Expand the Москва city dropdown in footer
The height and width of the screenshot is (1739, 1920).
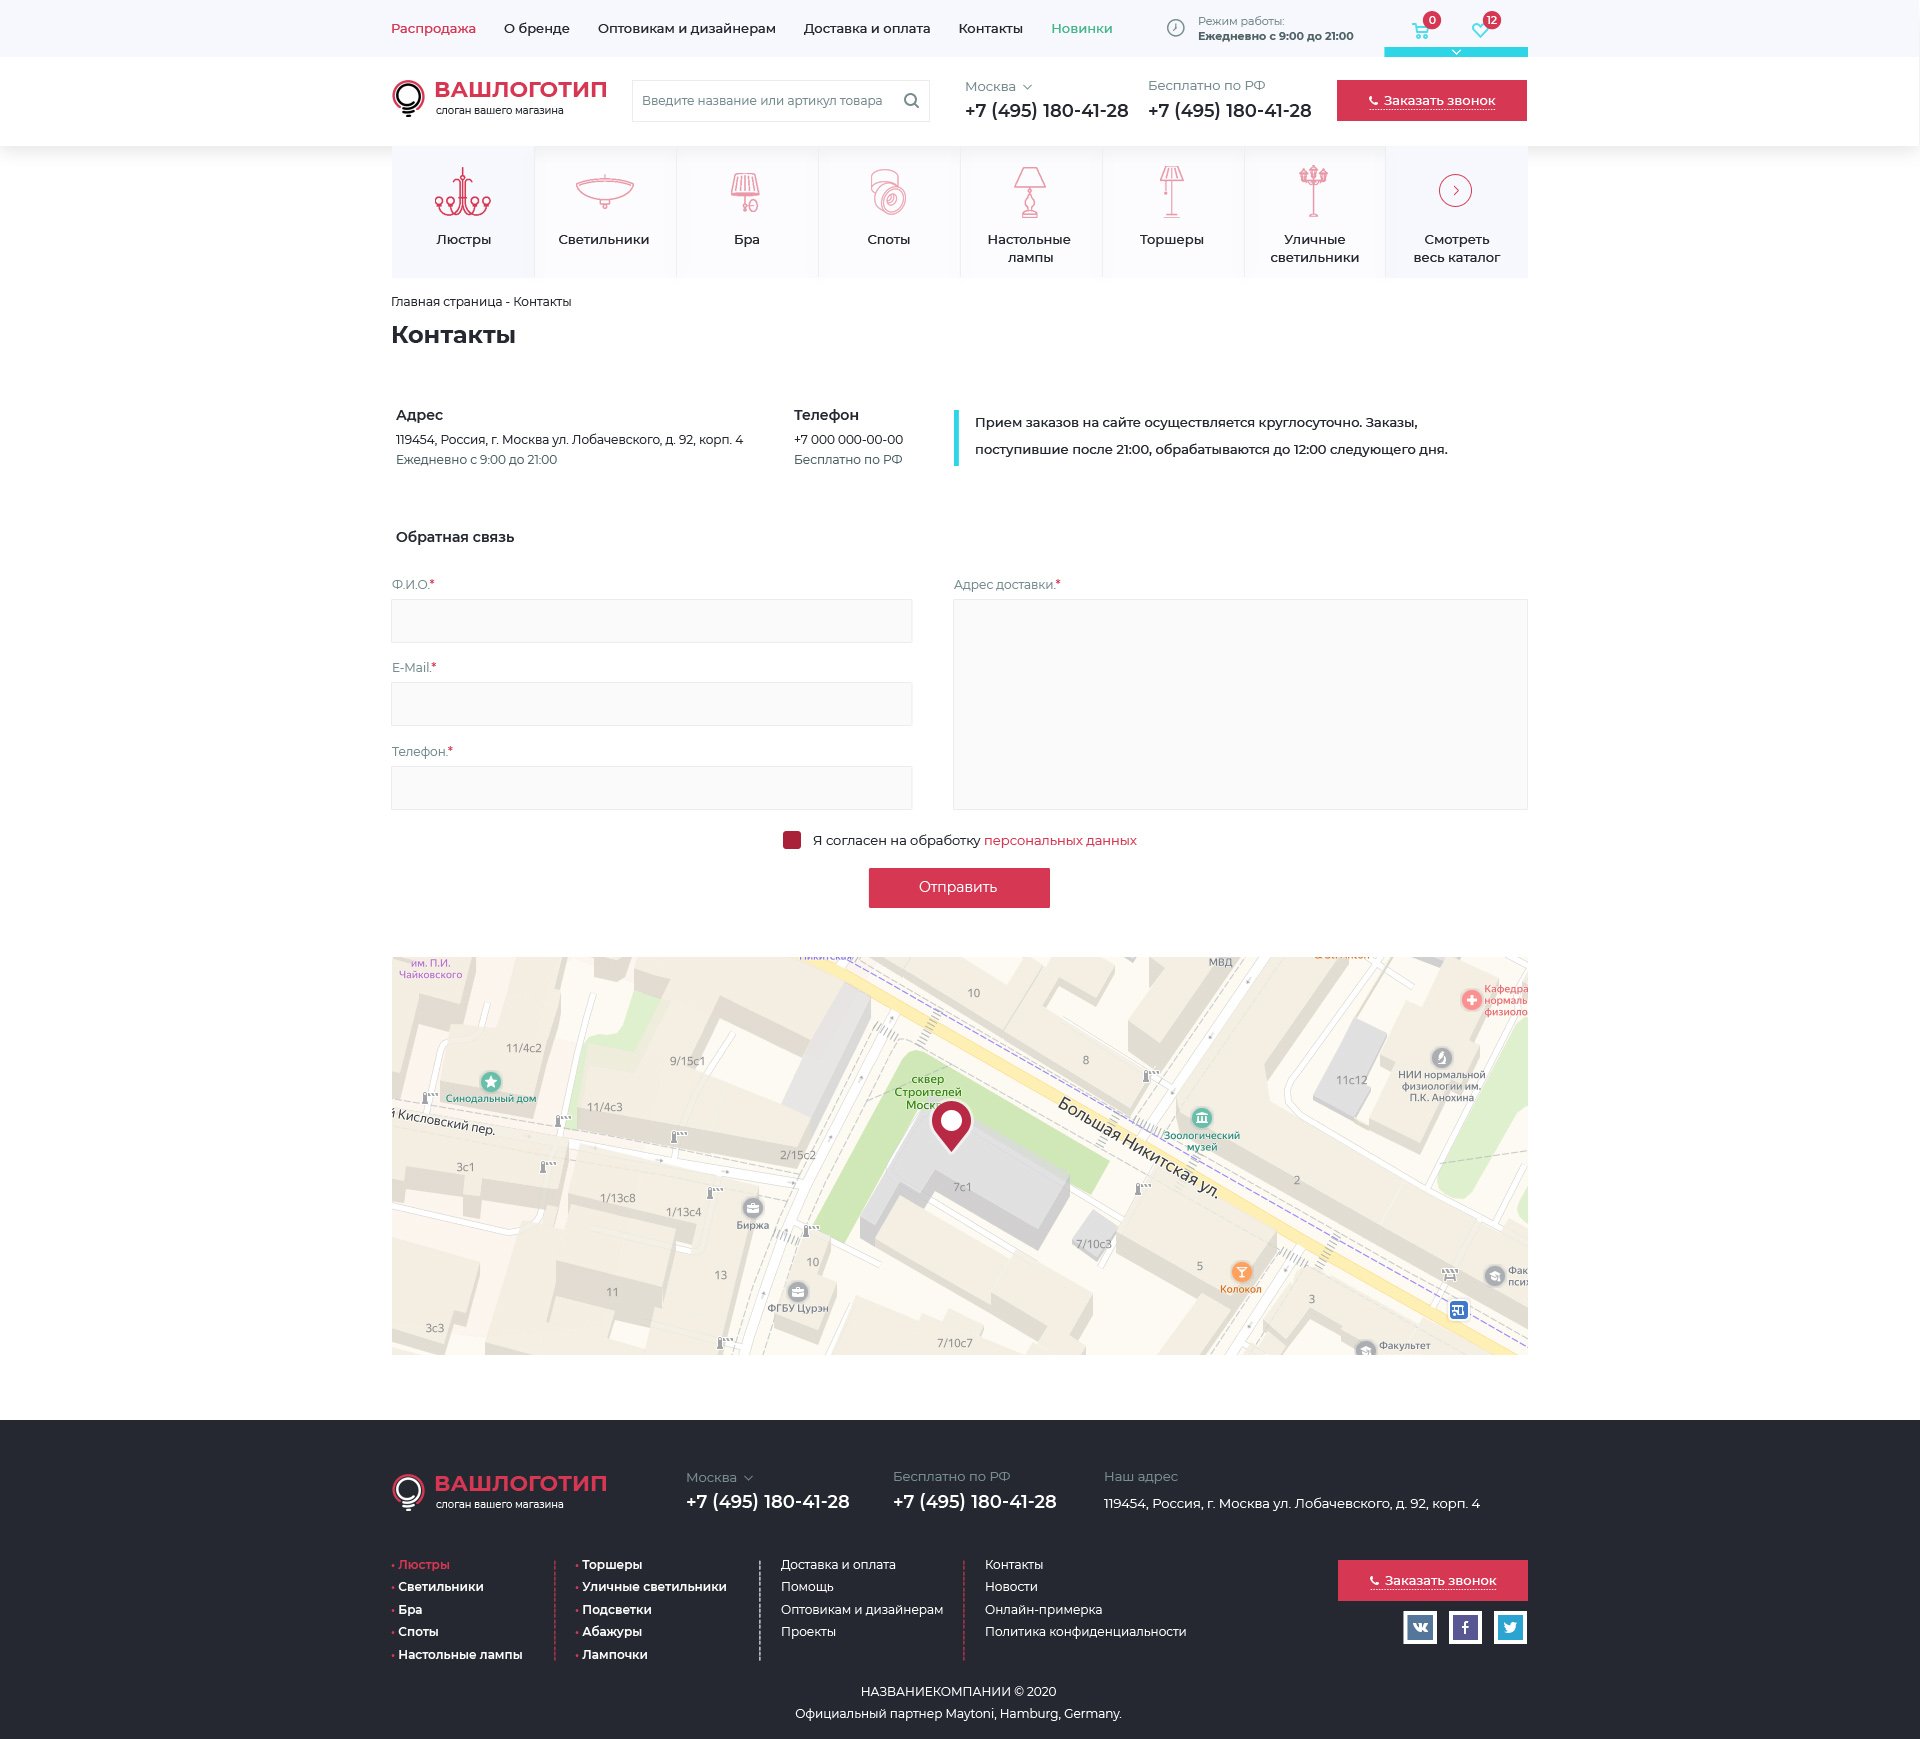(719, 1477)
